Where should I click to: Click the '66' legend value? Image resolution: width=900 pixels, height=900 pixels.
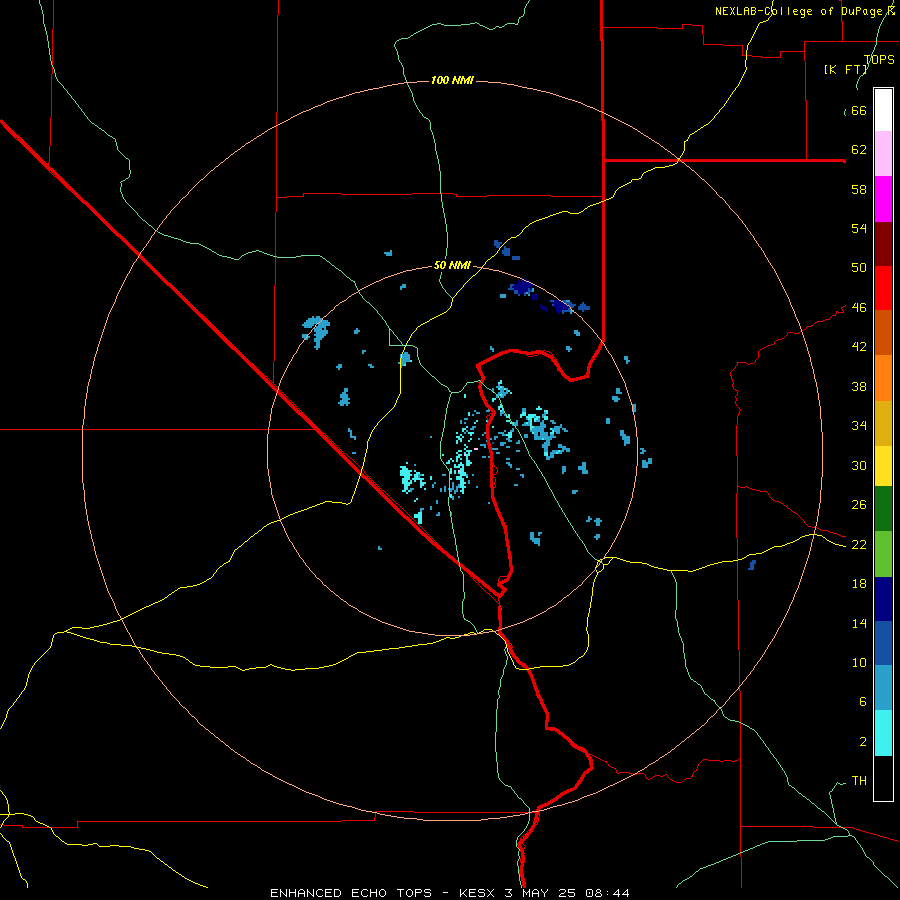(x=859, y=111)
